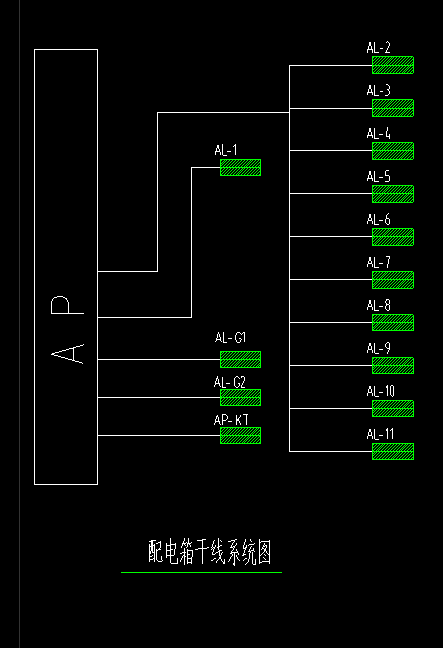Click the AL-G2 text label
The width and height of the screenshot is (443, 648).
pyautogui.click(x=230, y=383)
